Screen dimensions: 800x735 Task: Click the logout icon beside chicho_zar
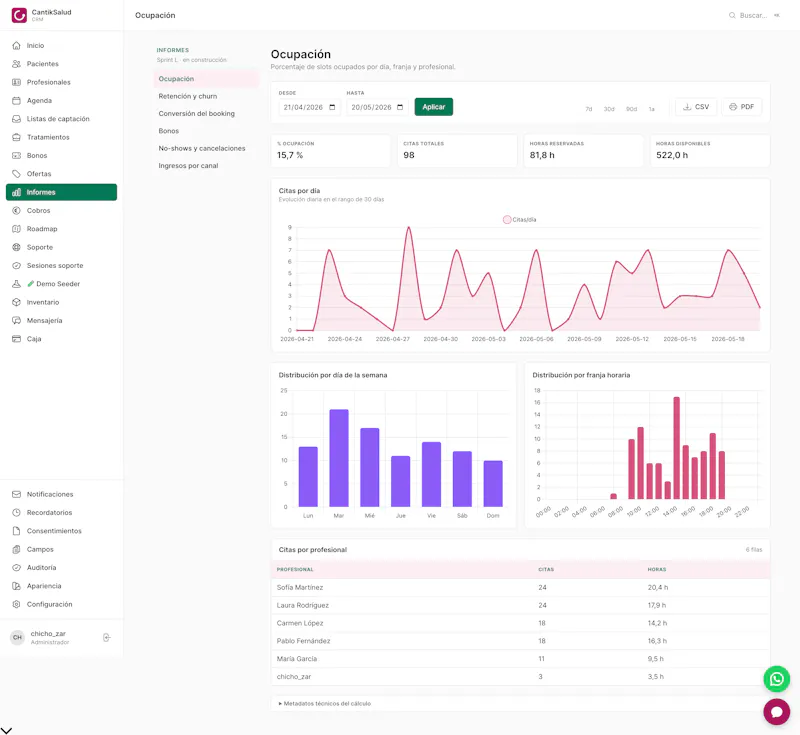tap(107, 638)
